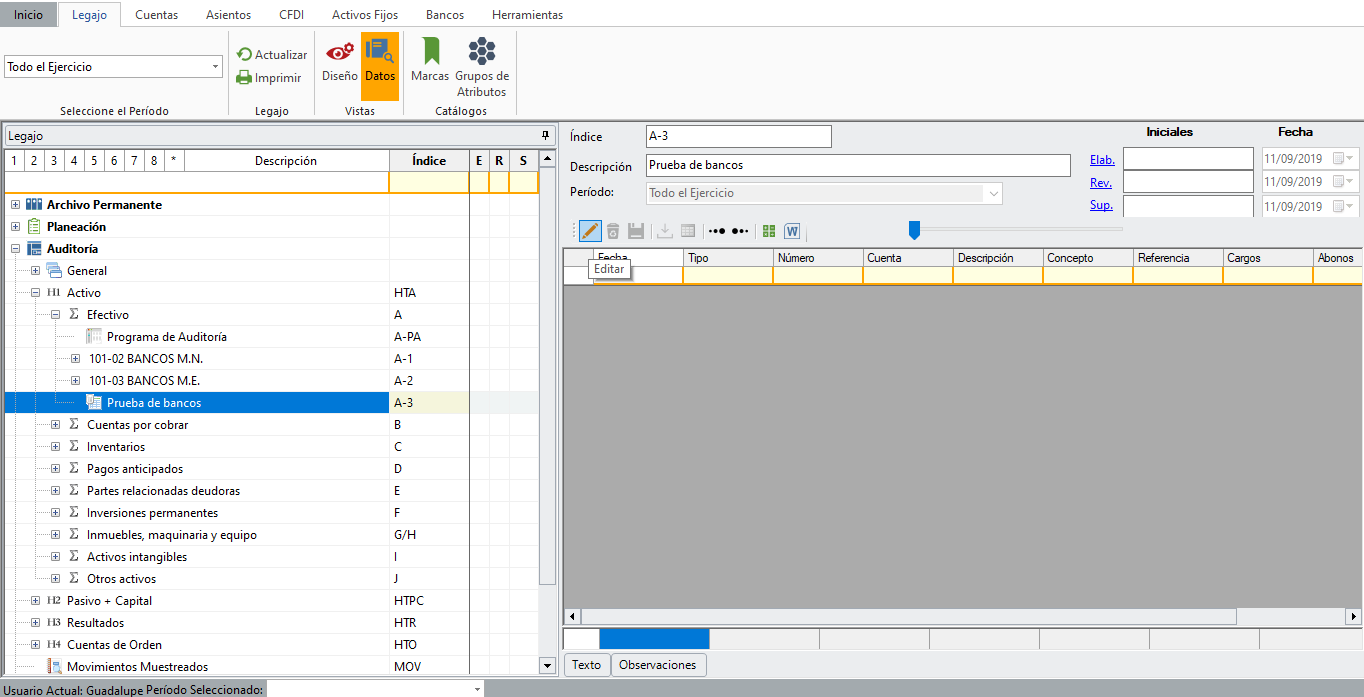
Task: Click the Actualizar refresh button
Action: pyautogui.click(x=271, y=55)
